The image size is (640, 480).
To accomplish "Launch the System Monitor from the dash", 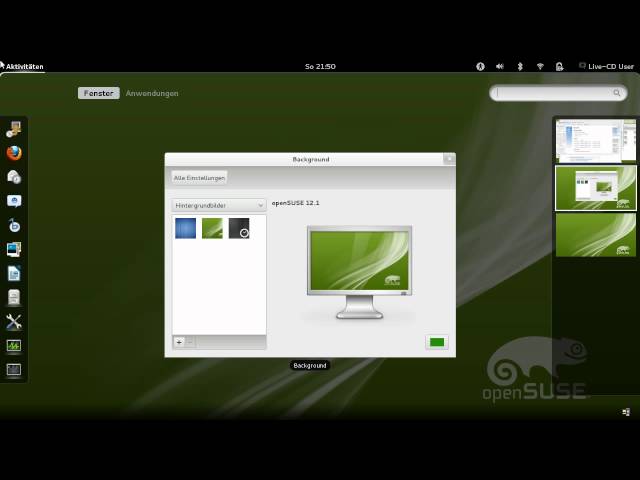I will coord(14,346).
